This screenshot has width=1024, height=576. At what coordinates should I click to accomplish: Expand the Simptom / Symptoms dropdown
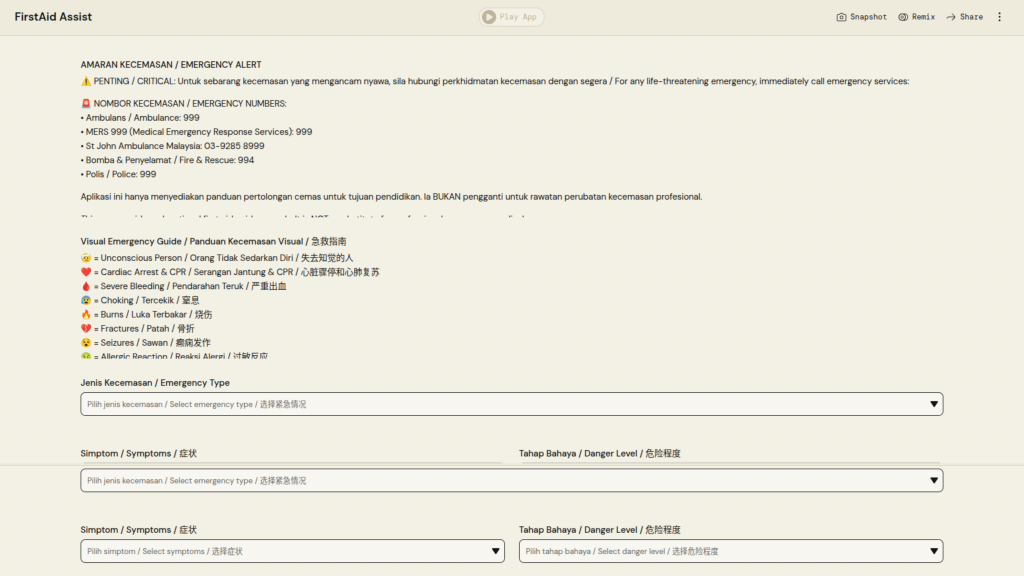tap(292, 551)
